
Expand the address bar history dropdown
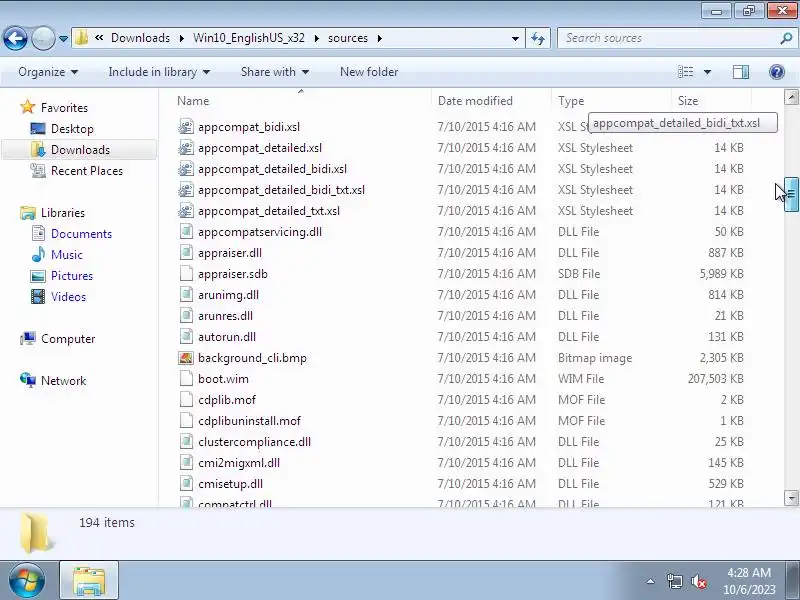pos(515,38)
